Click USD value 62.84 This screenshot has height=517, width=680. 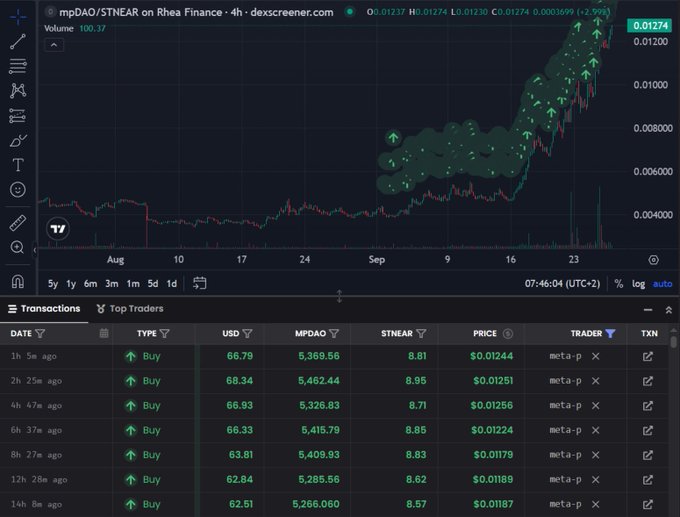click(239, 480)
